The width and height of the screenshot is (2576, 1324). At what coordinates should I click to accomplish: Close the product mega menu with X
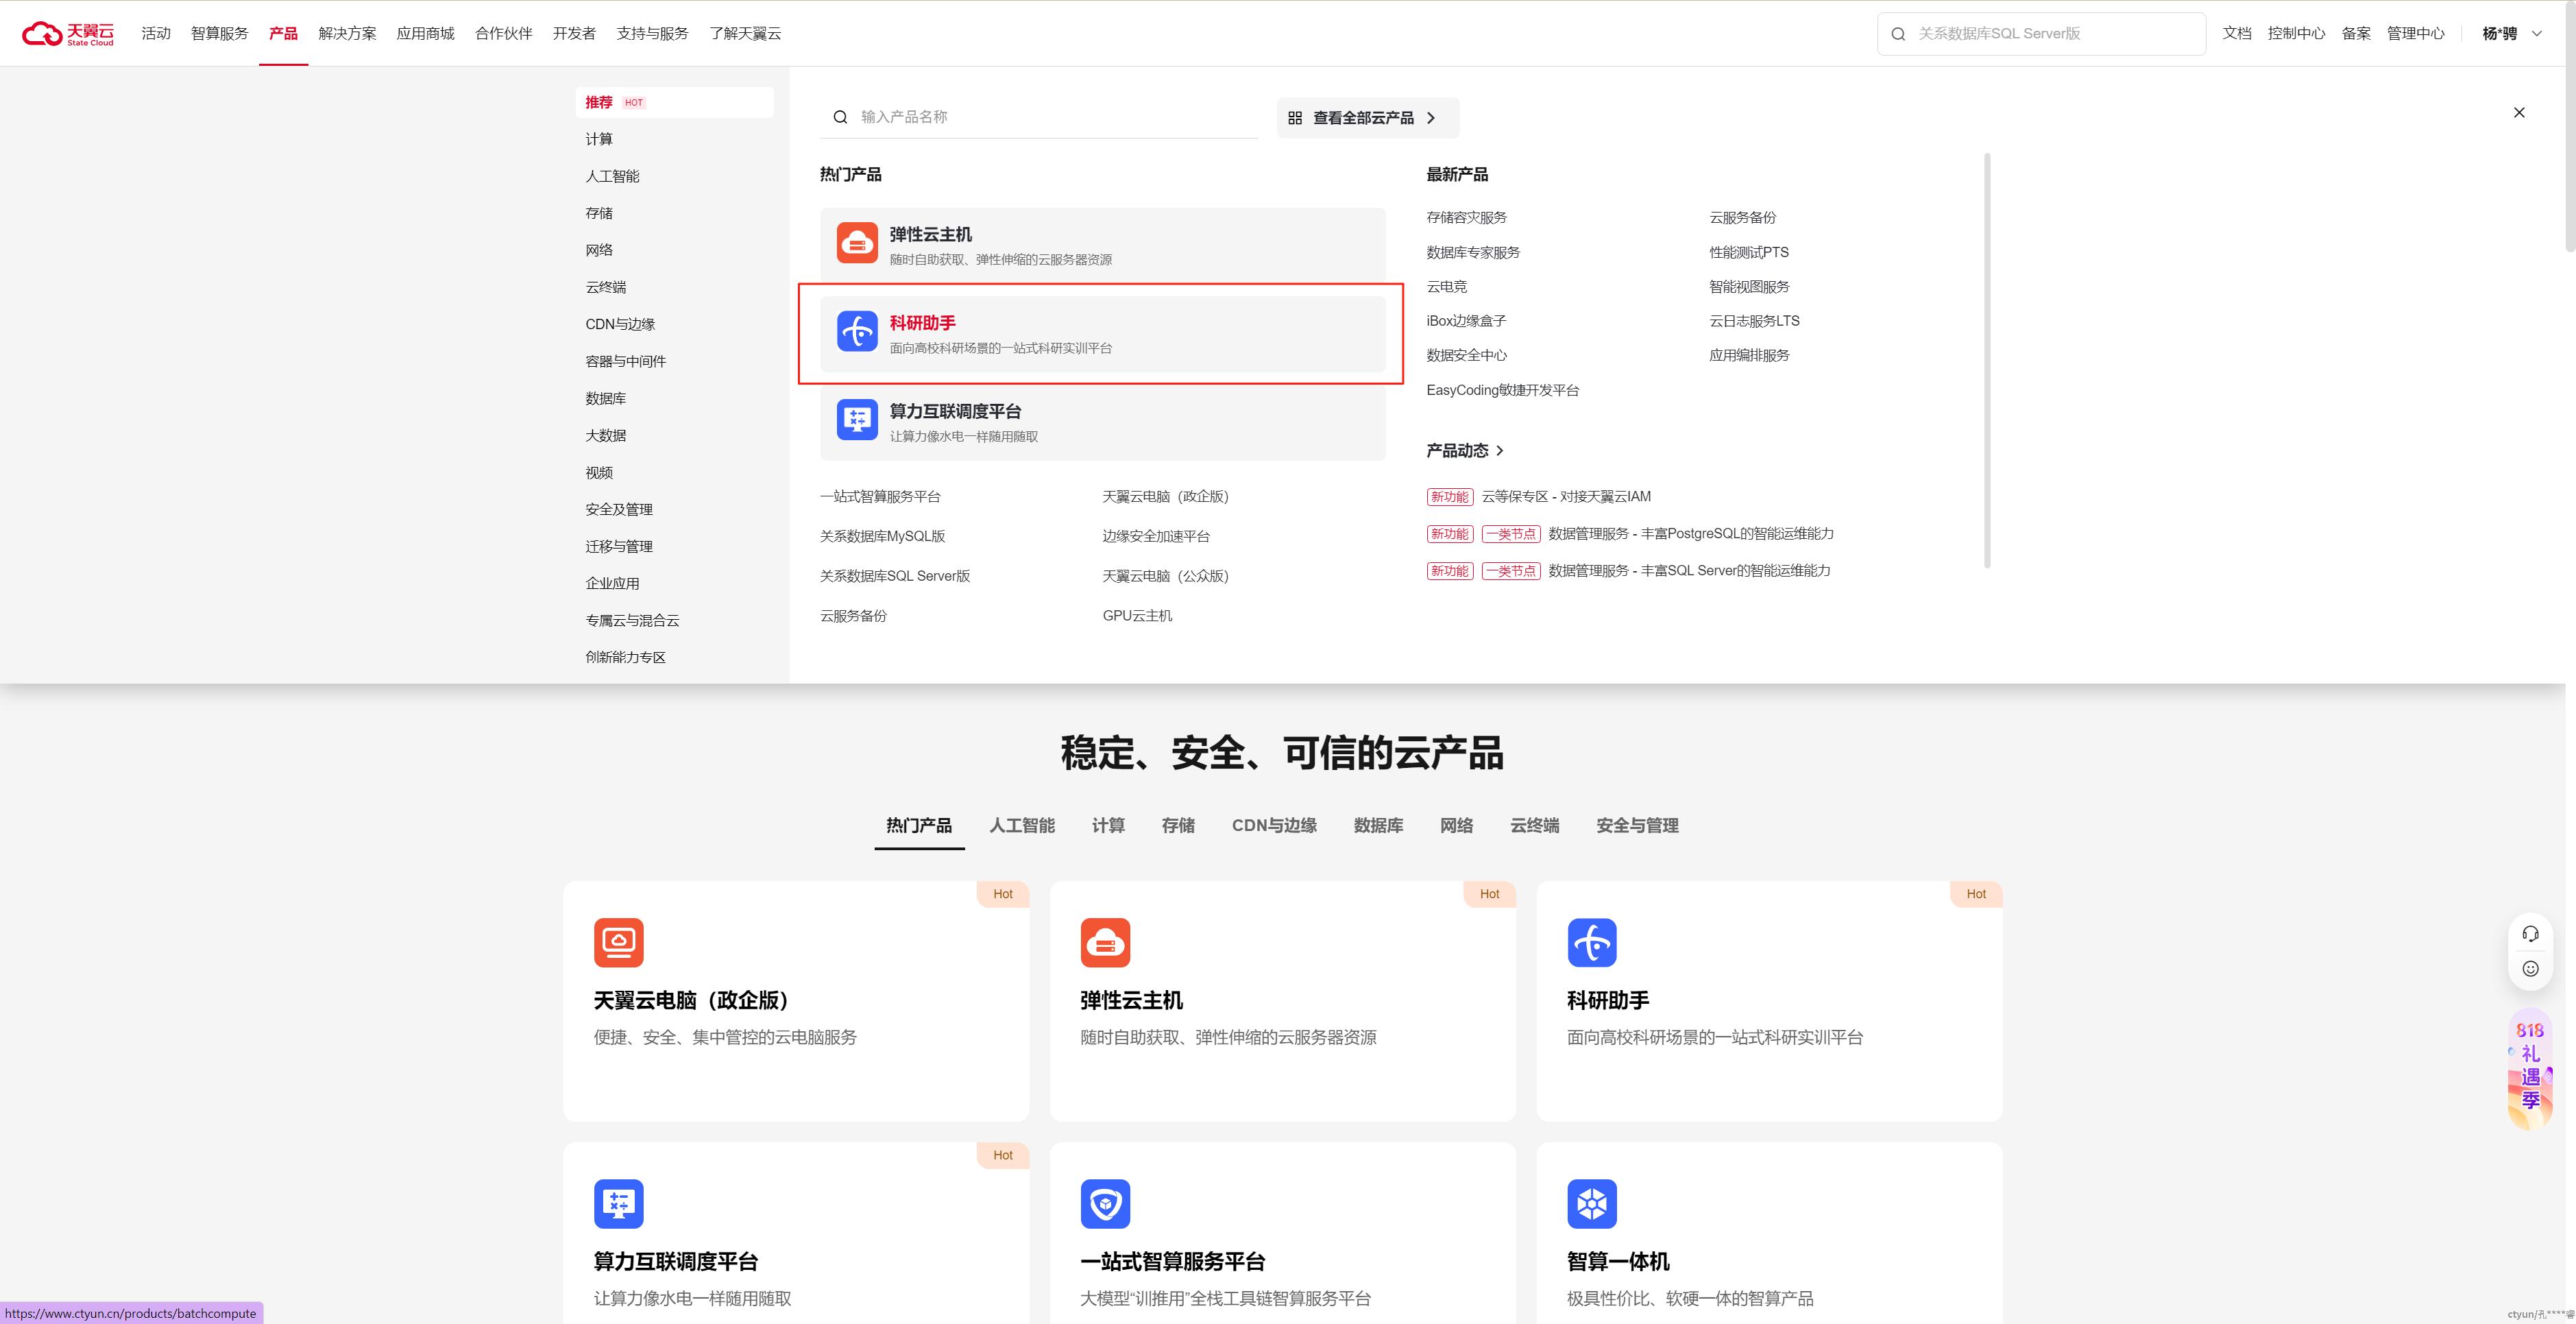[2519, 113]
